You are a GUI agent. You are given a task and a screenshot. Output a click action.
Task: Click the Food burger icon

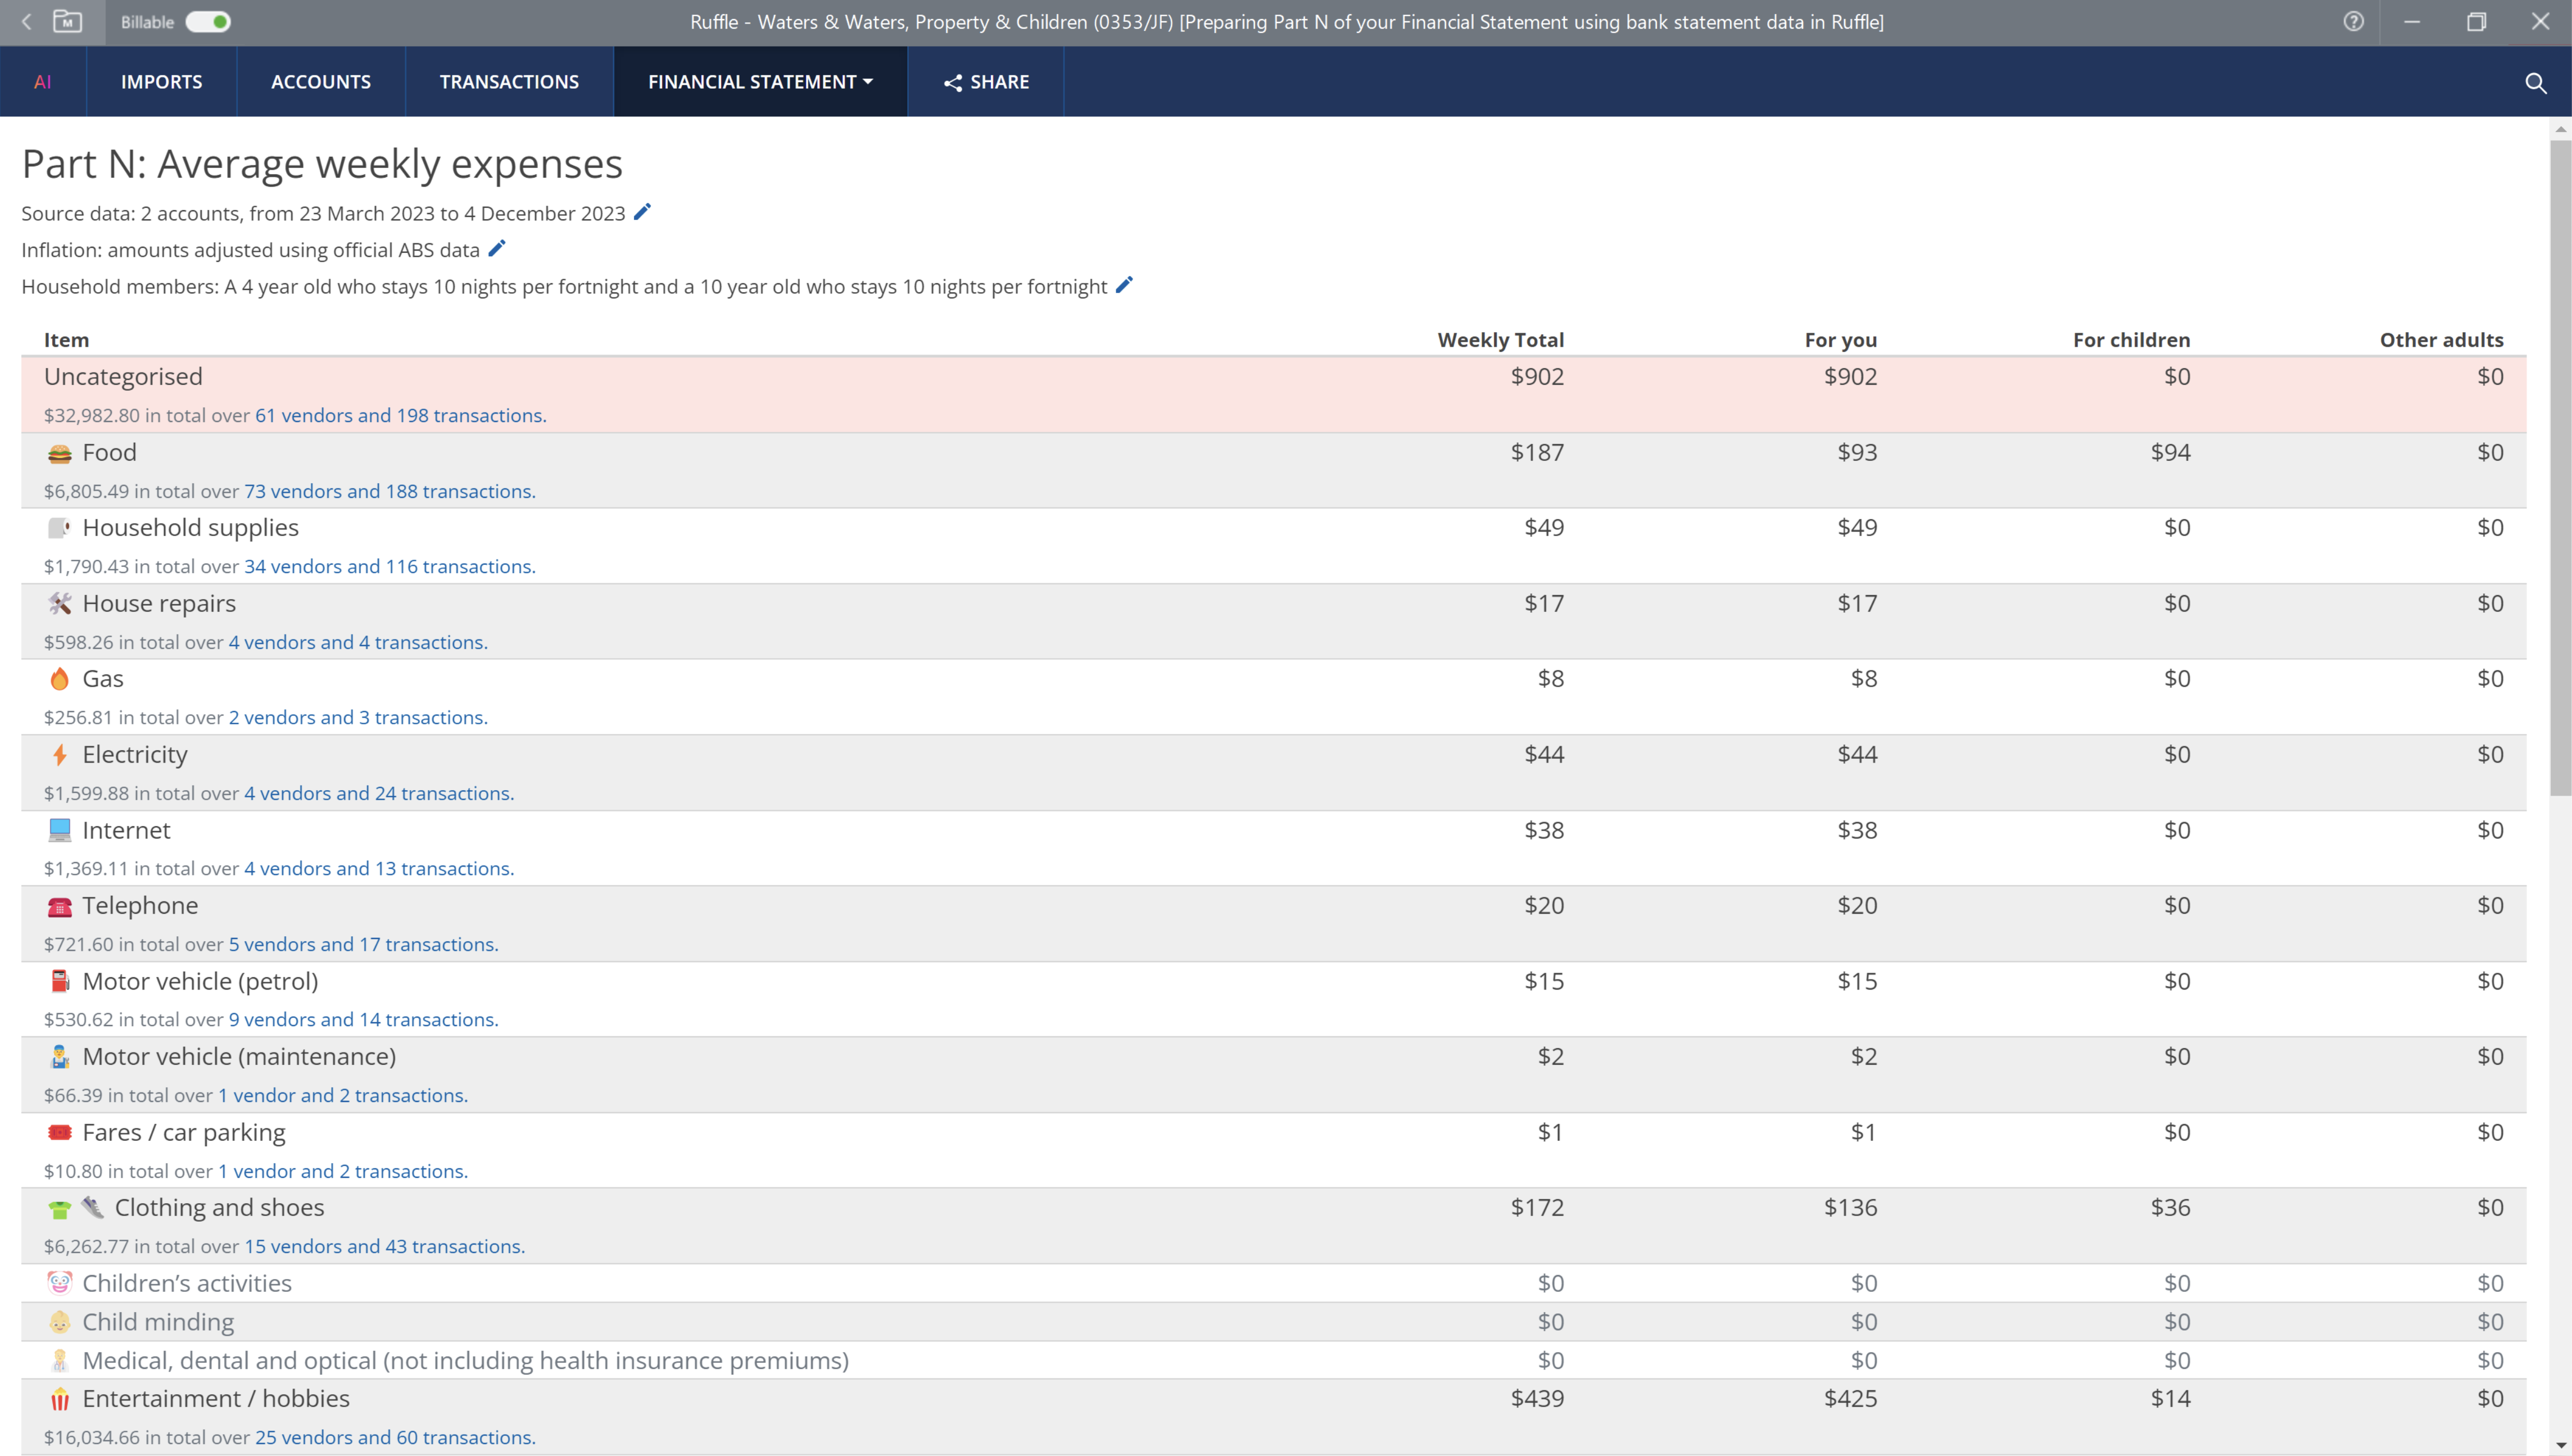[60, 454]
